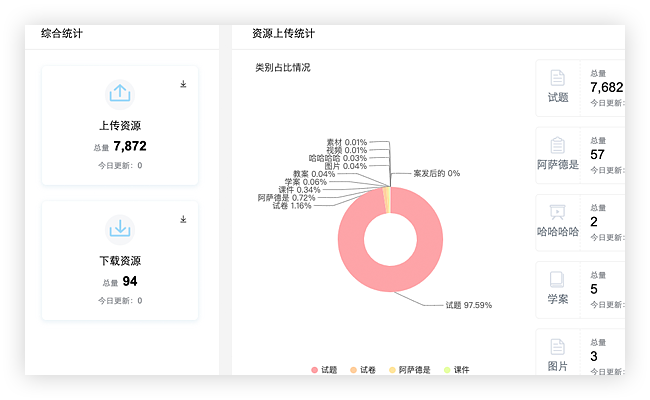Click the download icon above 下载资源

point(120,229)
